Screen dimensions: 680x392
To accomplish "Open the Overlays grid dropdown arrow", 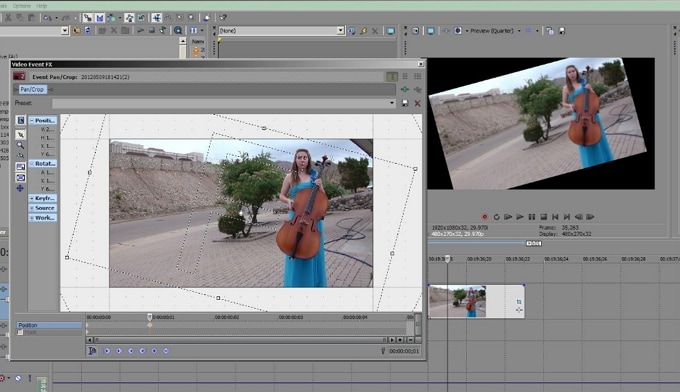I will pos(537,31).
